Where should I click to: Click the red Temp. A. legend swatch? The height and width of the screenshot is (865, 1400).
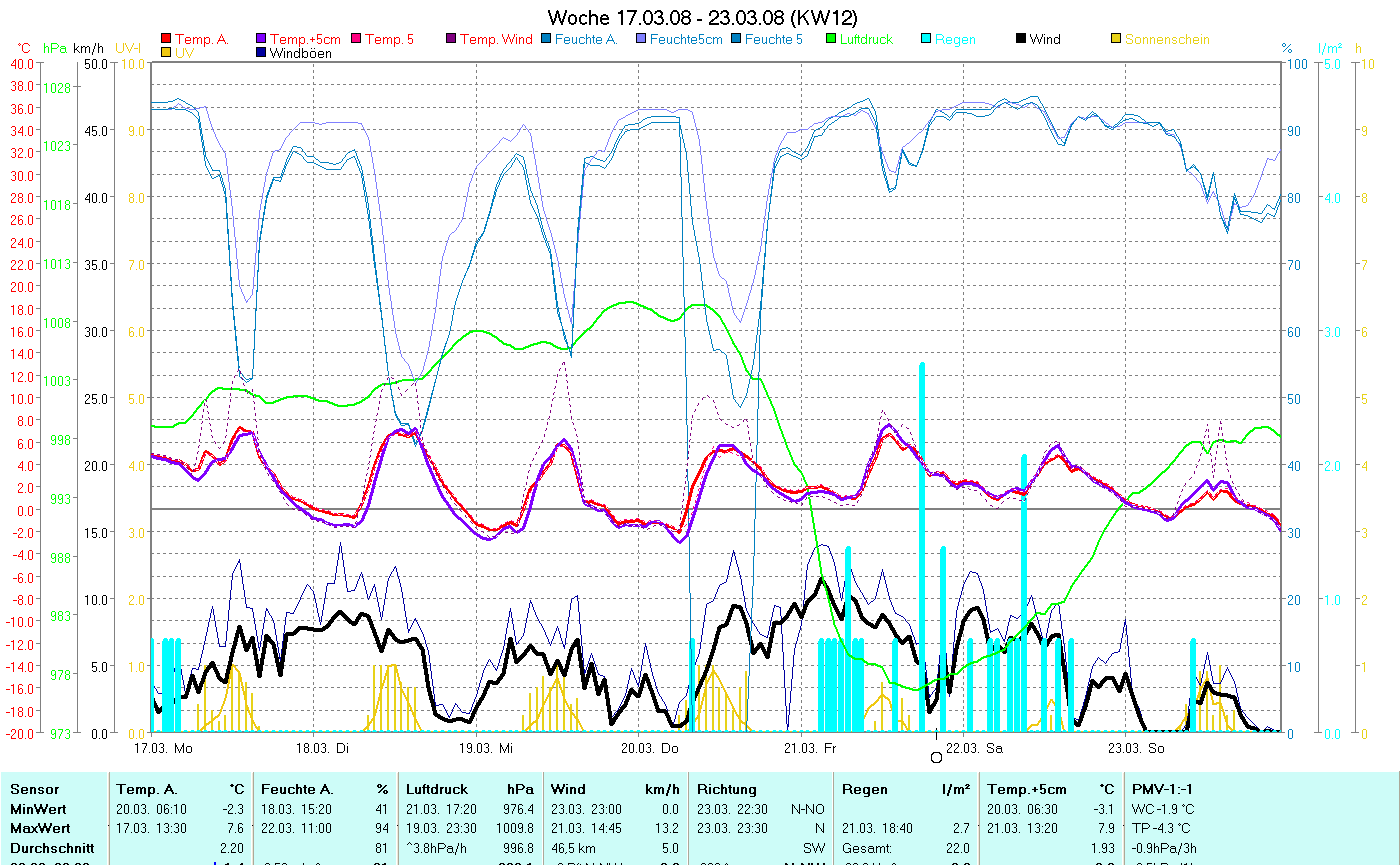tap(166, 39)
